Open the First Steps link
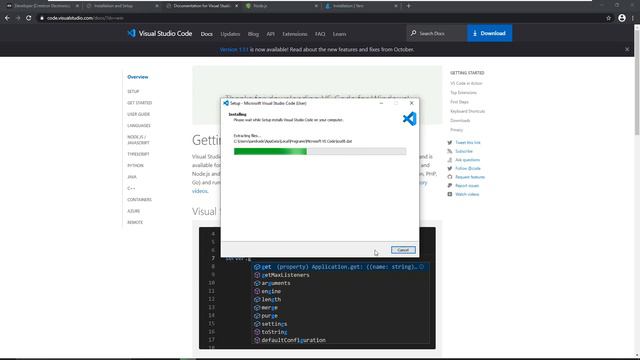This screenshot has height=360, width=640. pos(459,102)
